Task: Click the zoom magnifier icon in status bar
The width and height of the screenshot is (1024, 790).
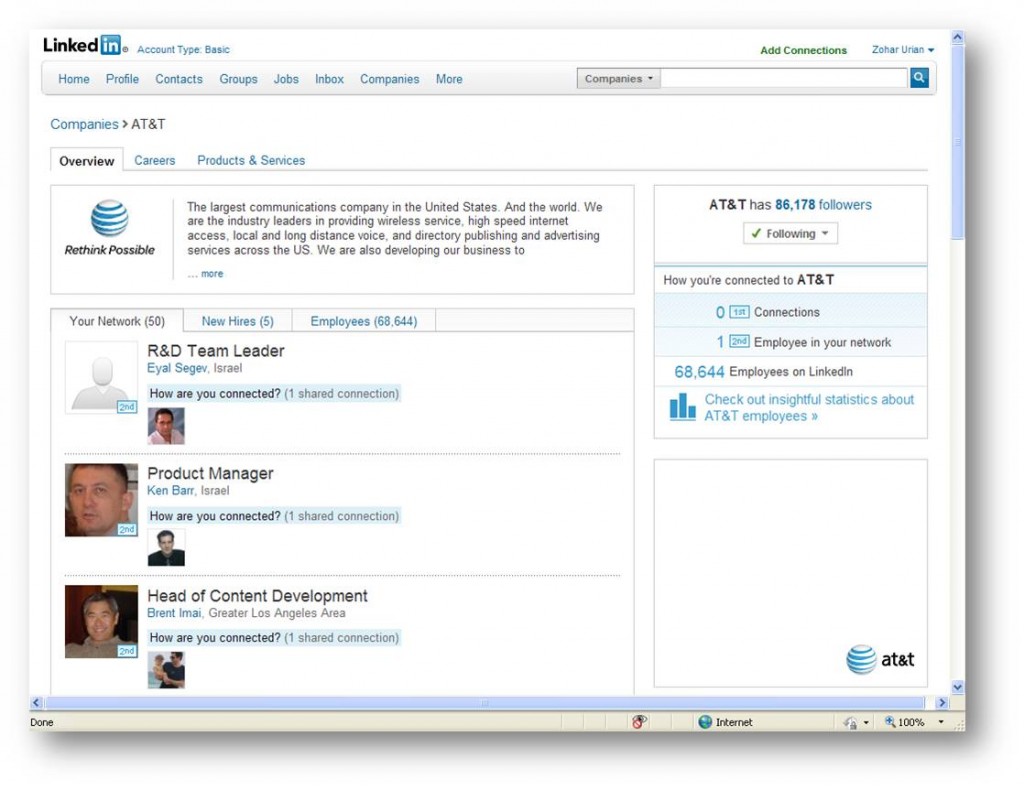Action: point(889,721)
